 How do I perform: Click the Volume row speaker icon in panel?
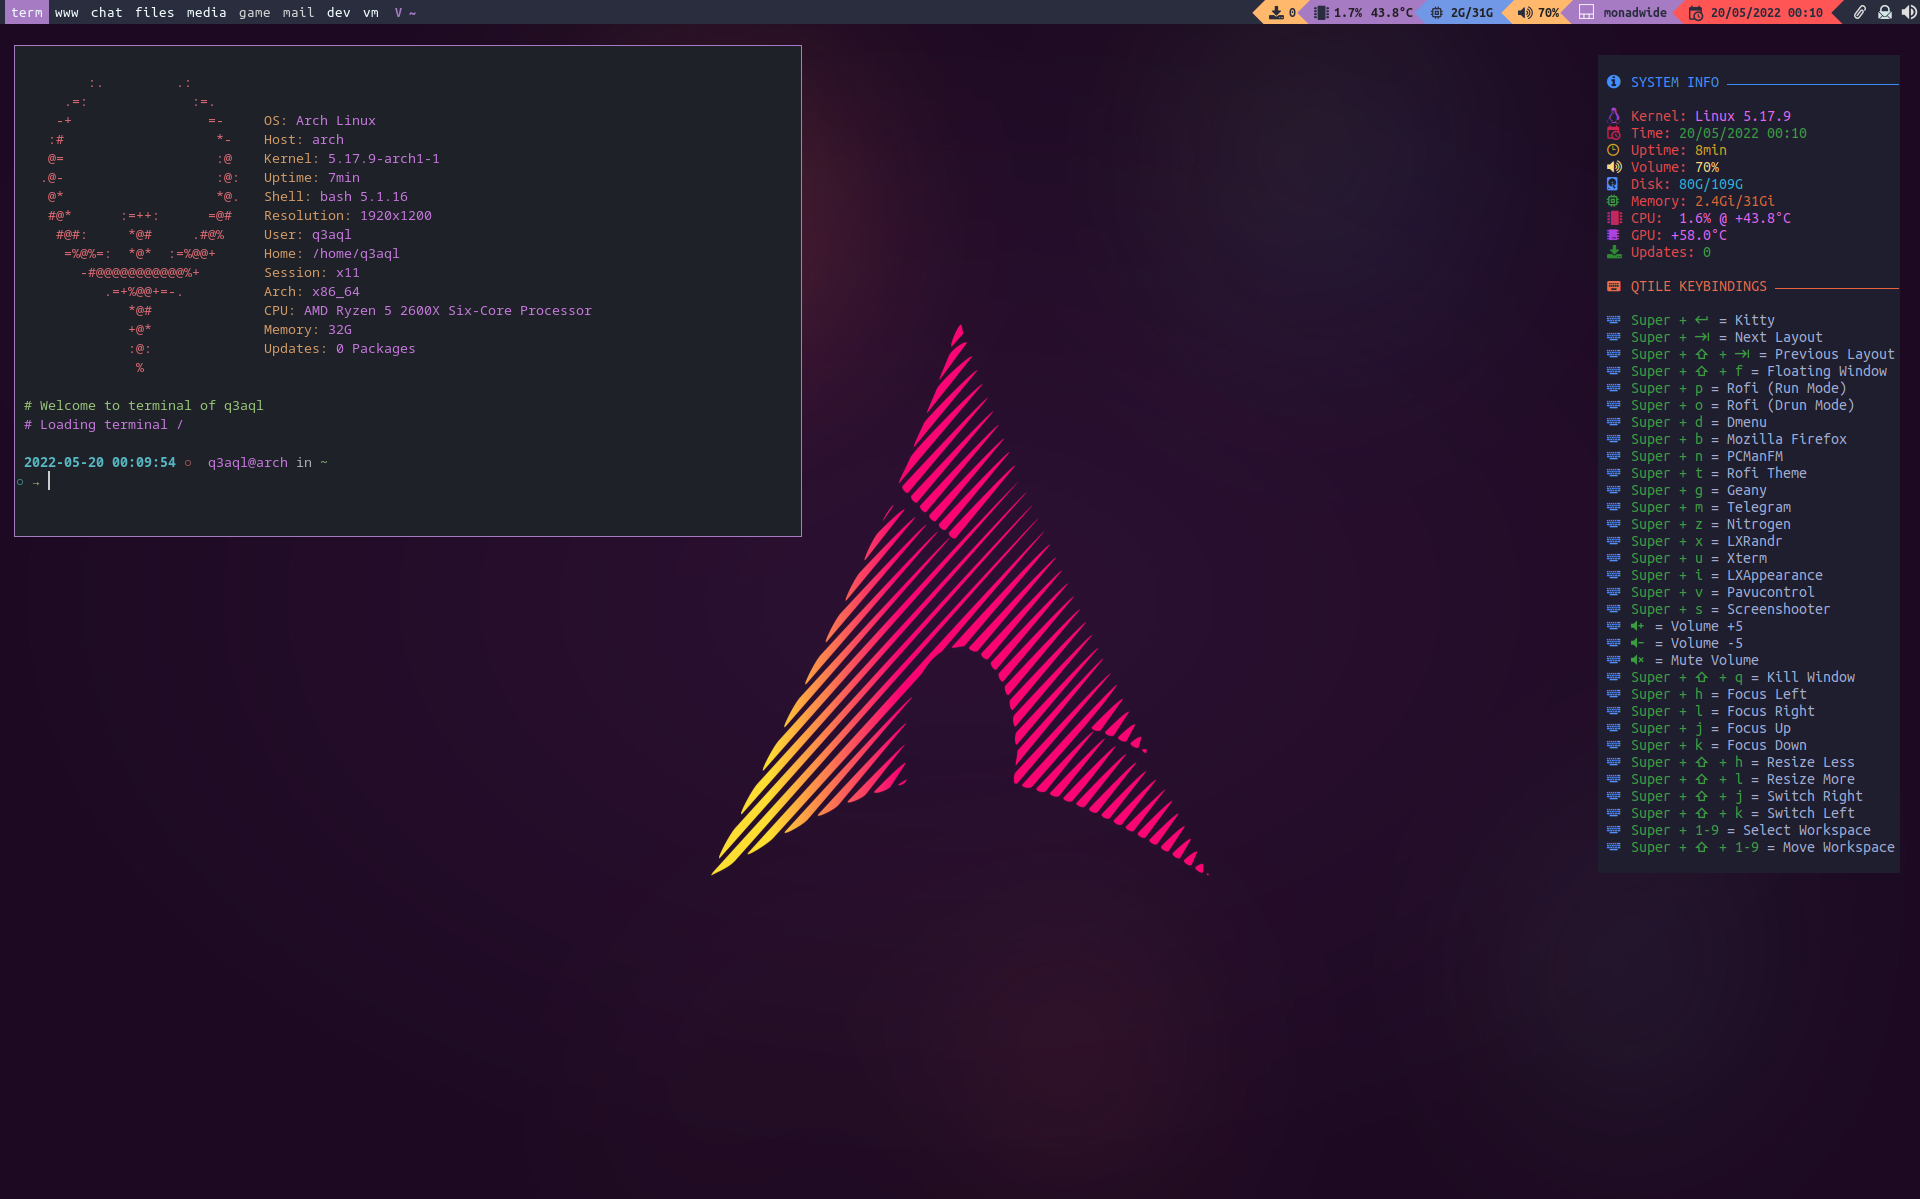(x=1614, y=167)
